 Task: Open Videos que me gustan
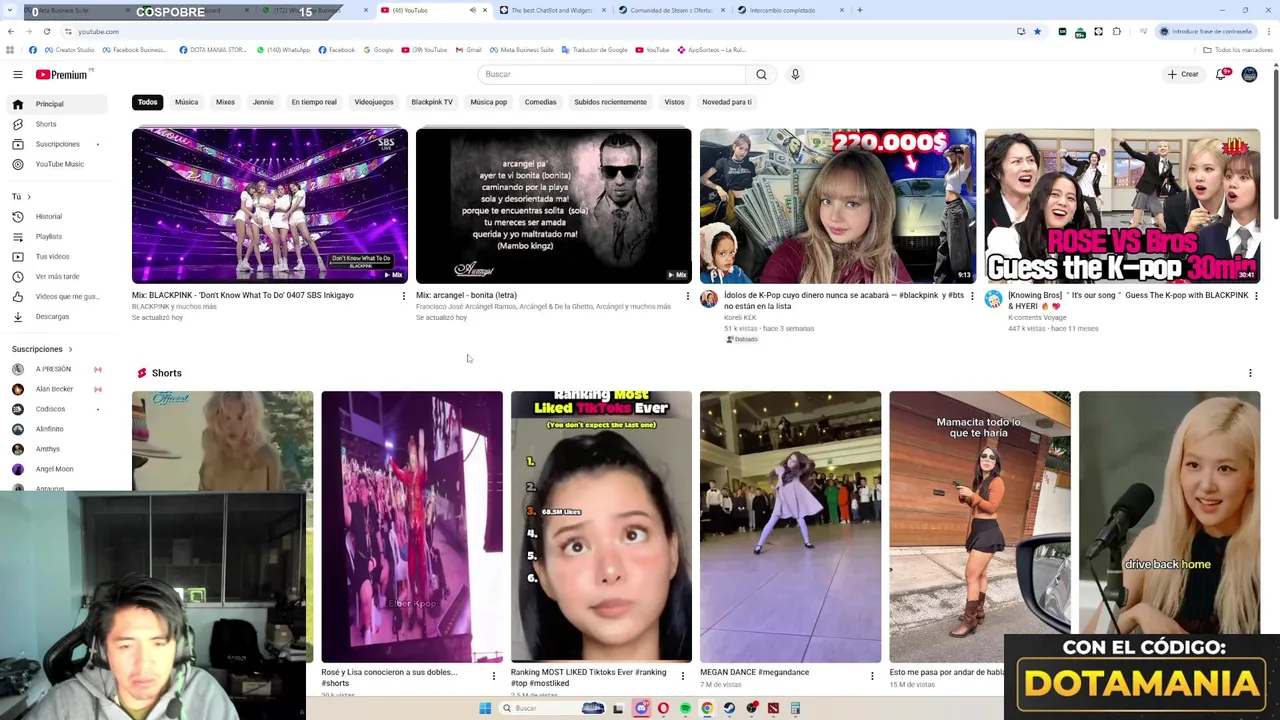point(58,296)
